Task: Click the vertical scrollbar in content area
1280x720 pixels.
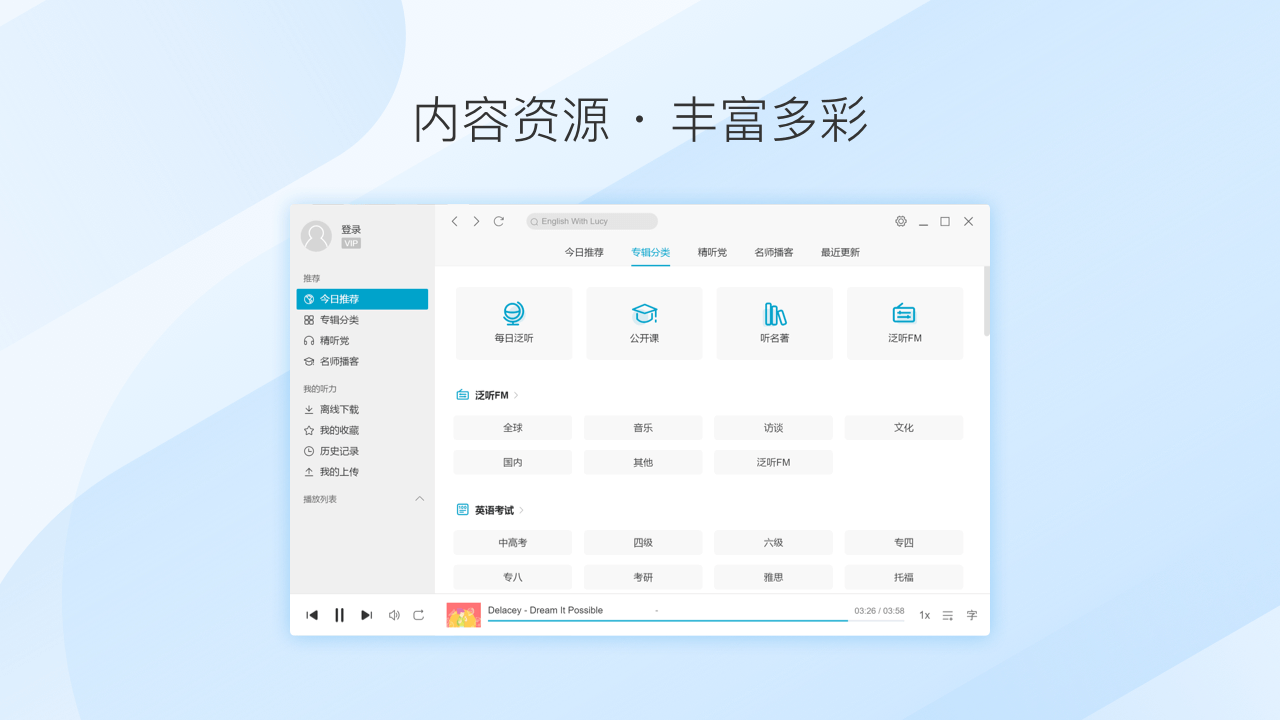Action: (x=986, y=301)
